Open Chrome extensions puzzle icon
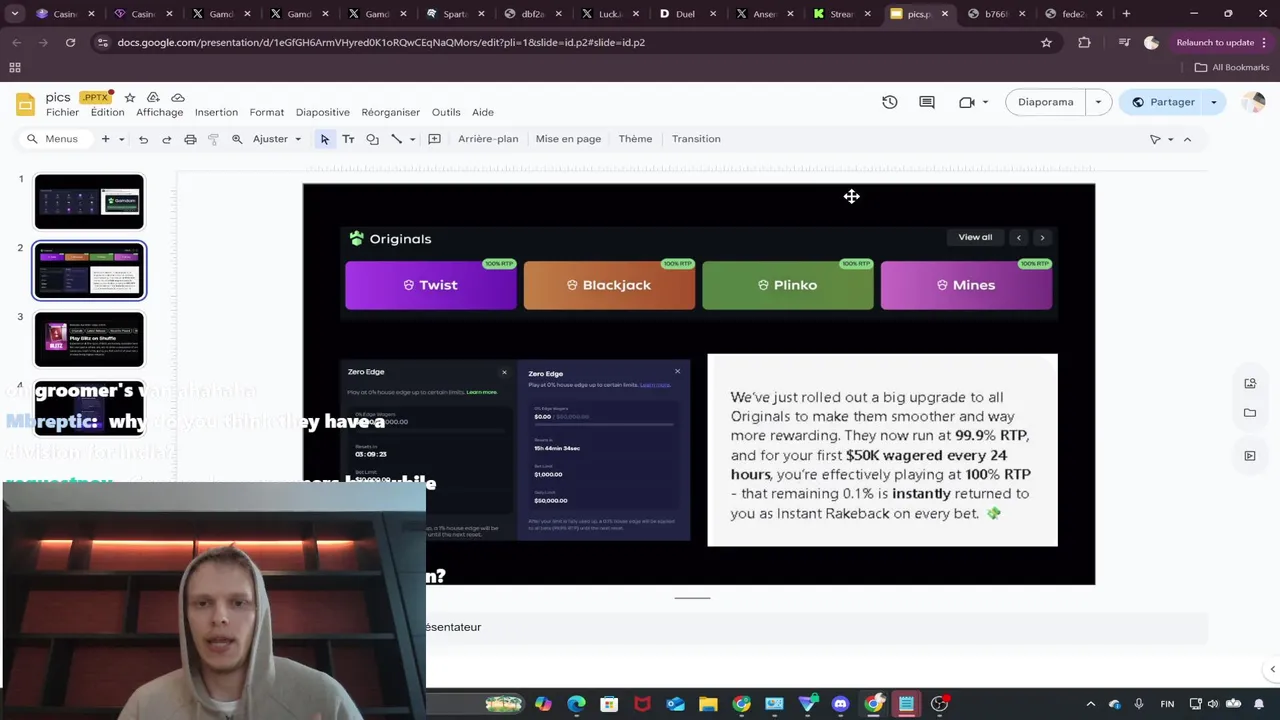 pos(1084,42)
